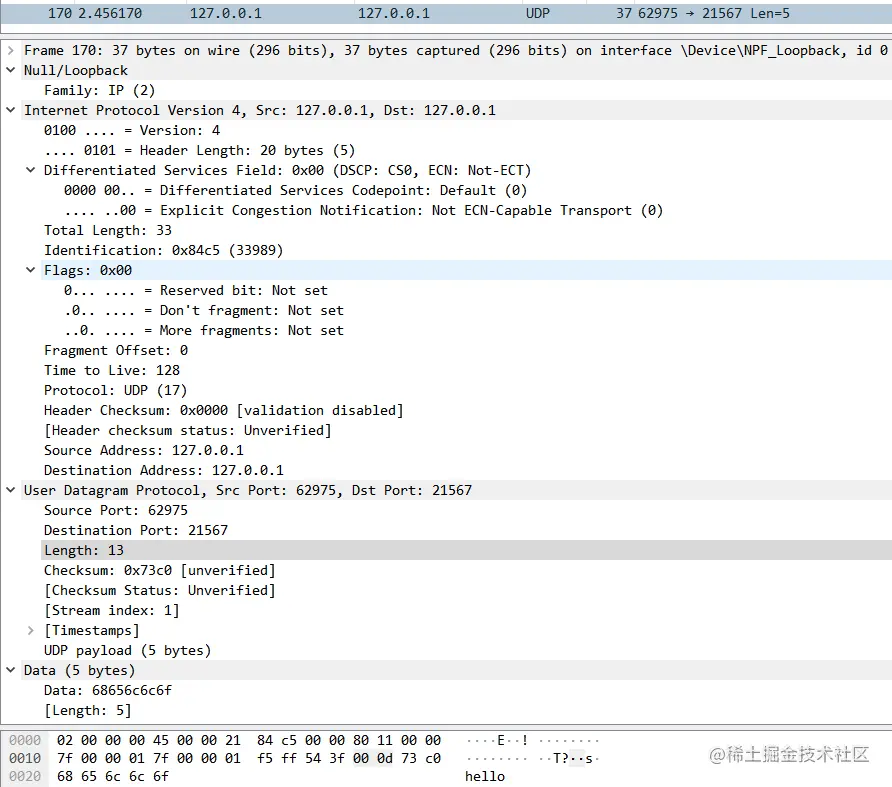Select packet 170 row in packet list
Image resolution: width=892 pixels, height=787 pixels.
click(446, 13)
